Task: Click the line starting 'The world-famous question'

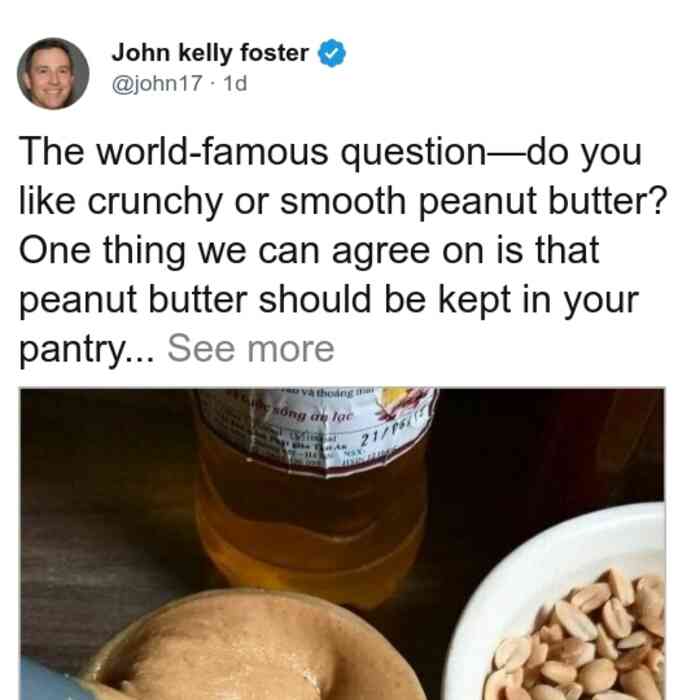Action: click(x=330, y=152)
